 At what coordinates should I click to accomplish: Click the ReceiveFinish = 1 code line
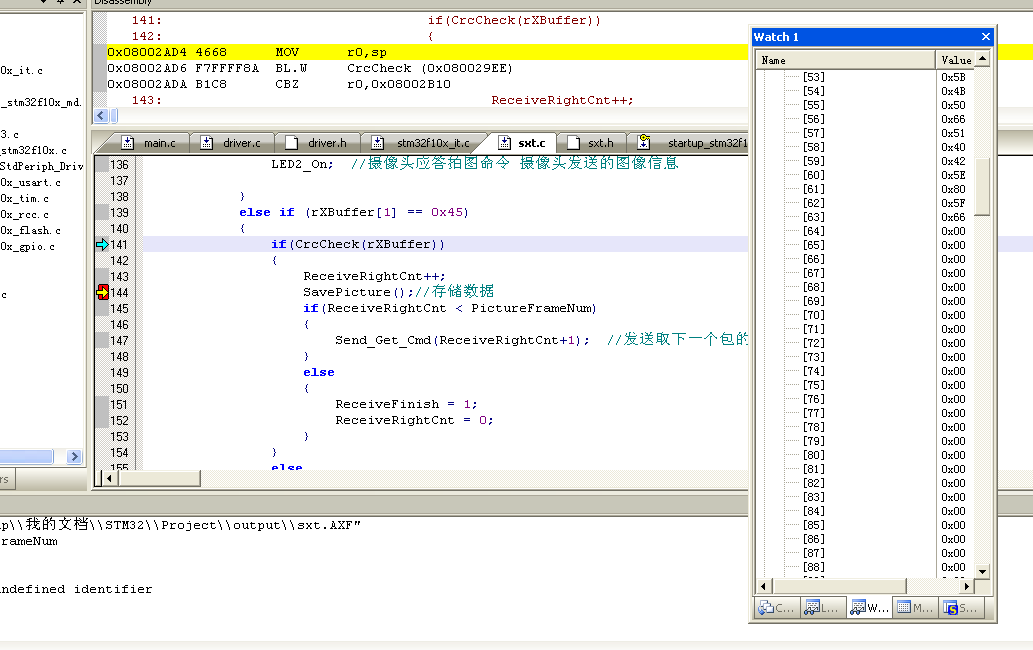406,404
